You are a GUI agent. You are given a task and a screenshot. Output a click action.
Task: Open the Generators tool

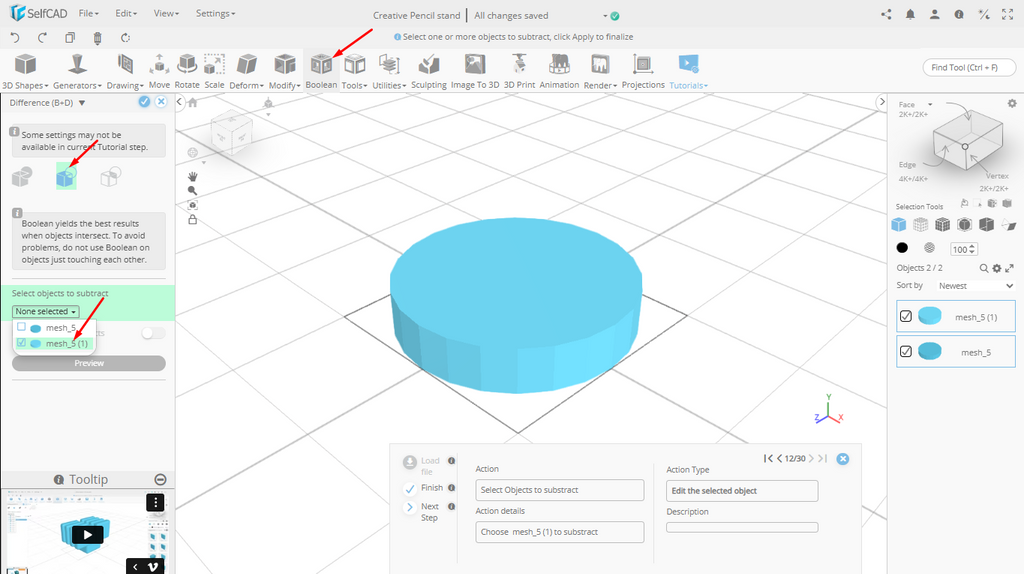point(77,72)
